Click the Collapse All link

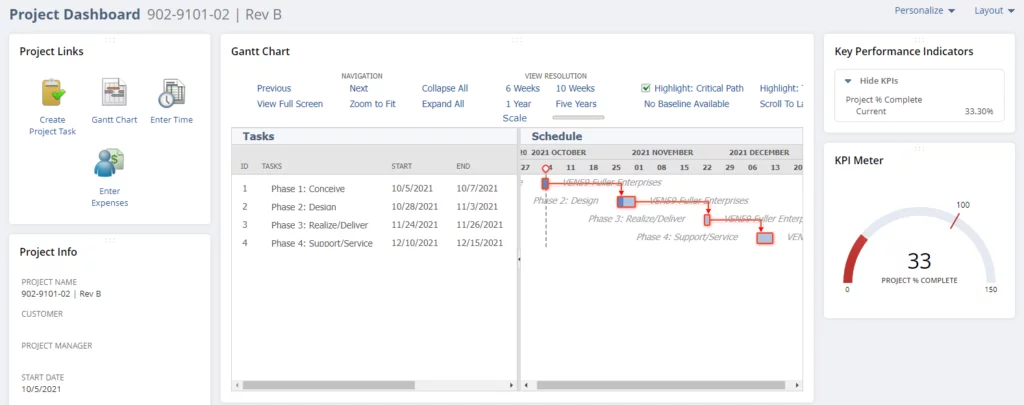click(x=445, y=88)
